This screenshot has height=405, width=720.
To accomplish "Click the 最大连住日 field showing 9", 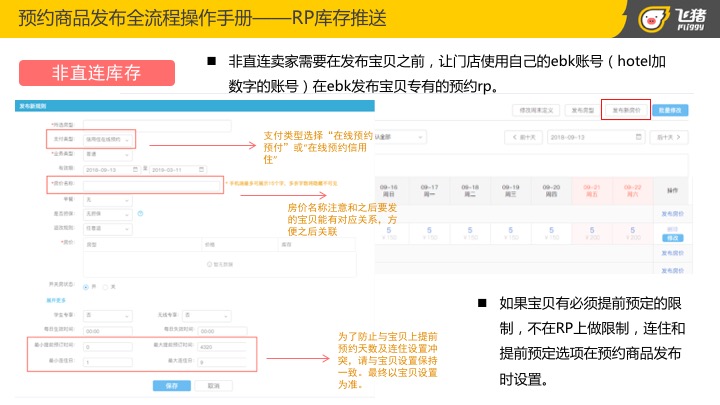I will 223,362.
